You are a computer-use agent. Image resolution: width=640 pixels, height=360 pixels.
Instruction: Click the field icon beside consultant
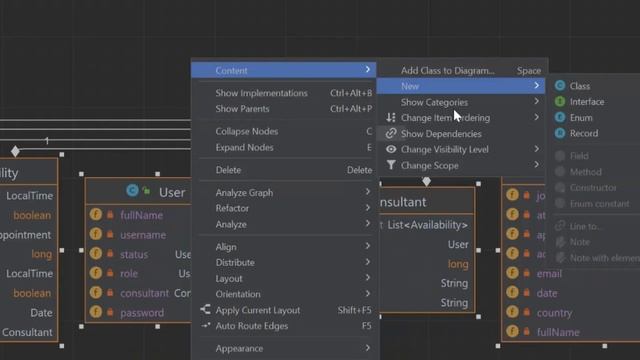(x=96, y=292)
